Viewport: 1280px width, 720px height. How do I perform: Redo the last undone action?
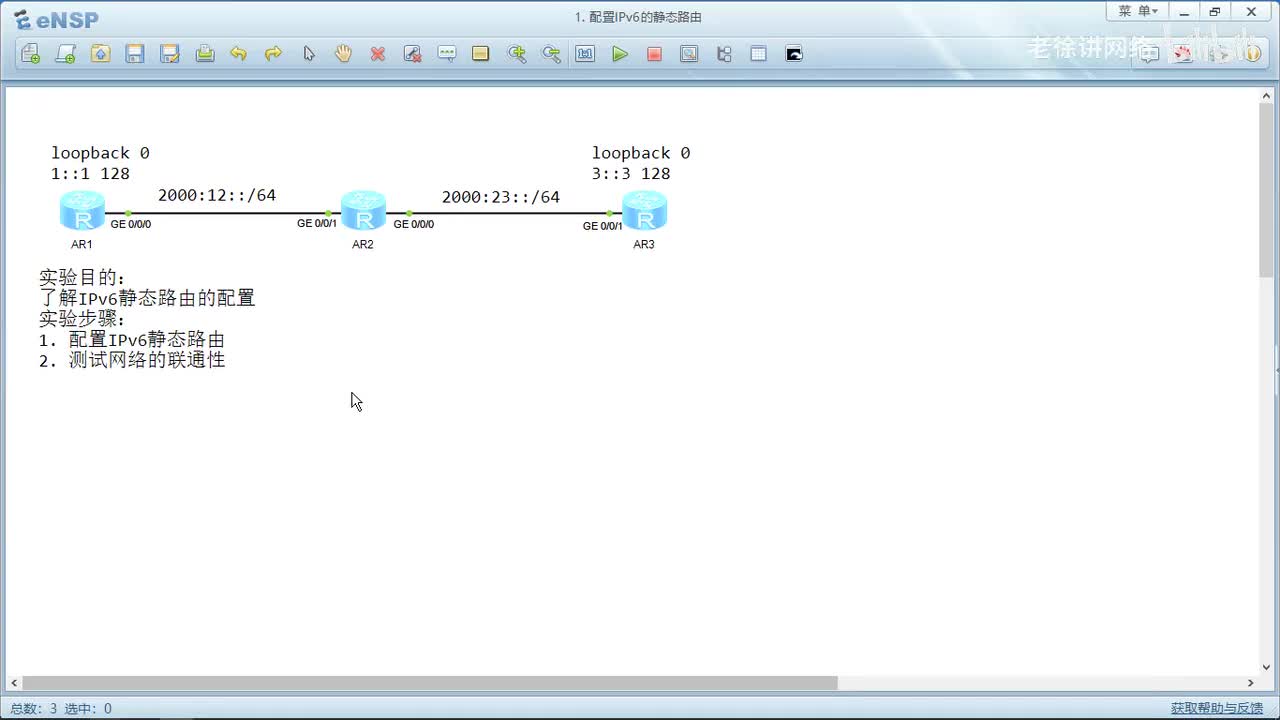[273, 54]
